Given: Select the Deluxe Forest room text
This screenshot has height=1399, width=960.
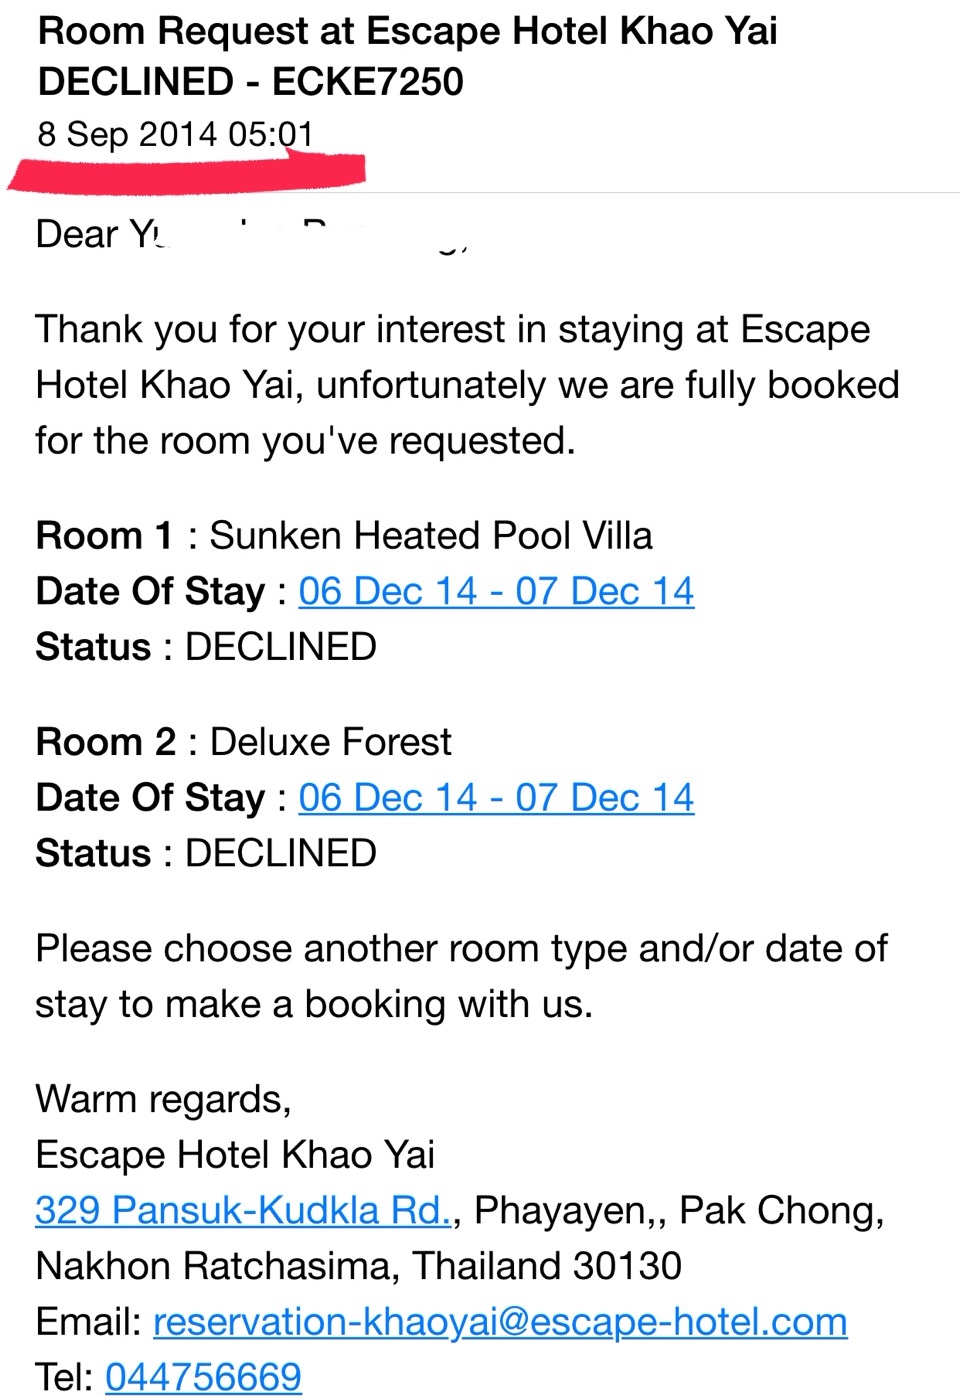Looking at the screenshot, I should pyautogui.click(x=331, y=742).
